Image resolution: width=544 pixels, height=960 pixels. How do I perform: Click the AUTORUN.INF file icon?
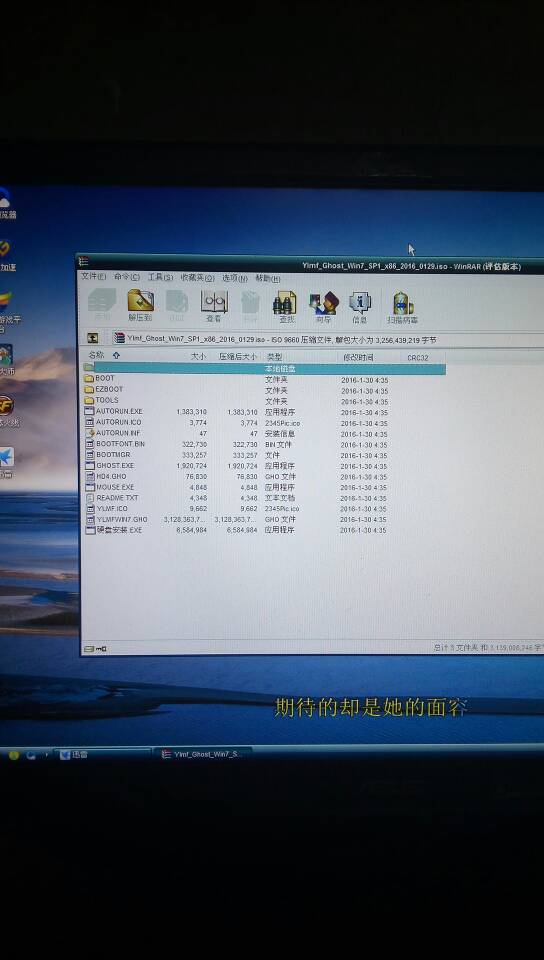[x=89, y=433]
